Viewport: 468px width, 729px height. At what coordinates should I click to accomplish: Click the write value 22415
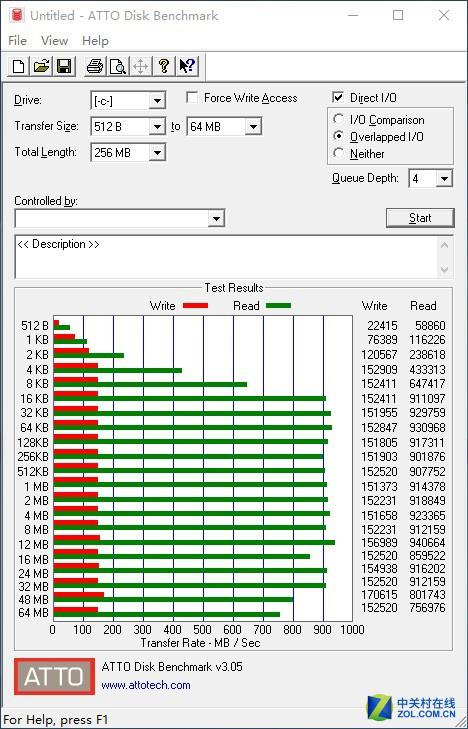click(382, 325)
